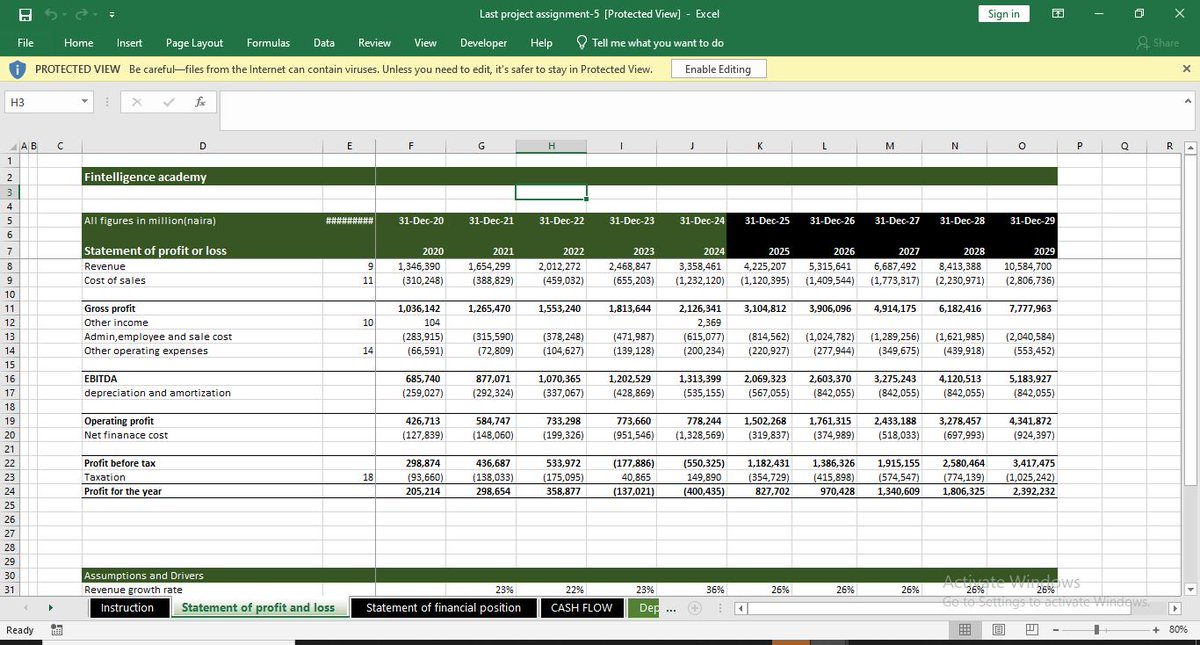The width and height of the screenshot is (1200, 645).
Task: Click Enable Editing button
Action: (x=718, y=69)
